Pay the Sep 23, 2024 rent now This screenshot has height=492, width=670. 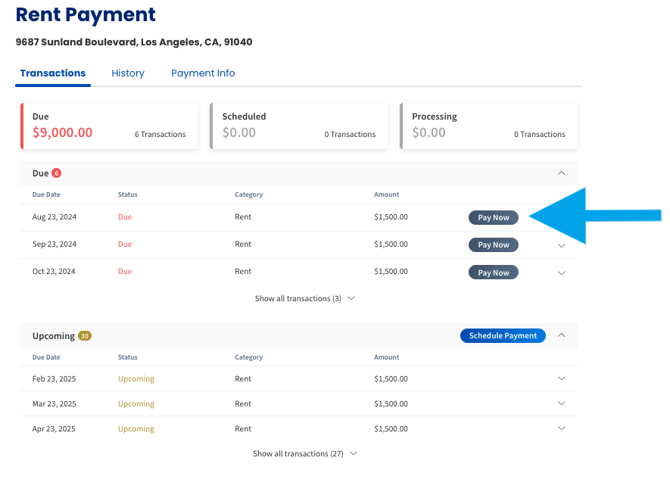tap(494, 245)
